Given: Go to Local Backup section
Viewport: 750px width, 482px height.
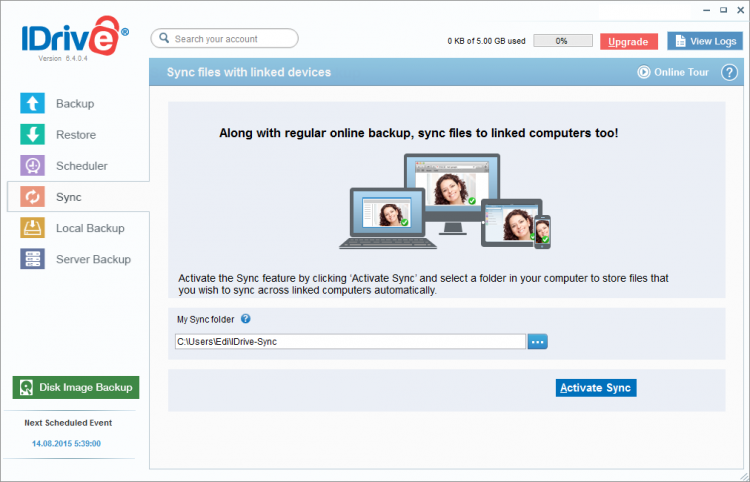Looking at the screenshot, I should coord(90,228).
